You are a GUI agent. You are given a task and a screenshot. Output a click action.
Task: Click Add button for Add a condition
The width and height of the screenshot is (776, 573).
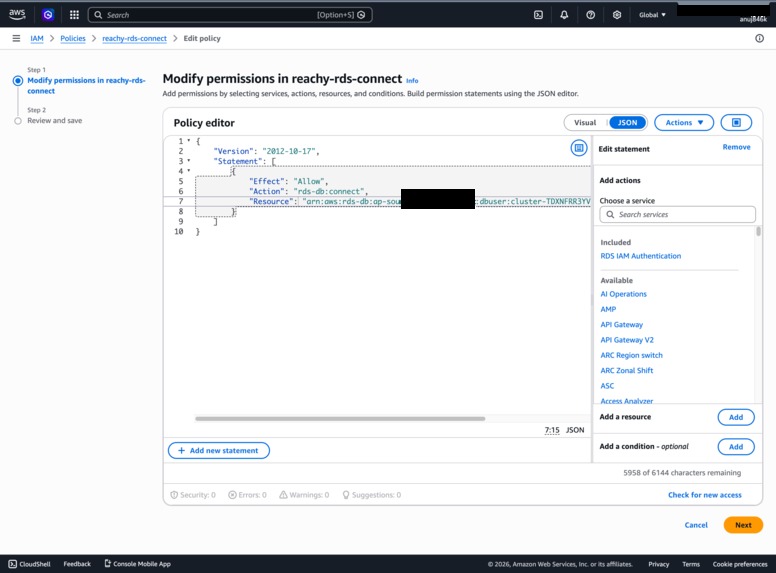(736, 447)
